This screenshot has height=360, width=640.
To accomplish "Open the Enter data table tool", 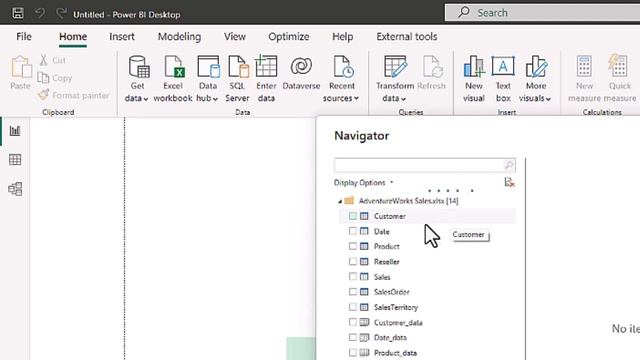I will [266, 78].
